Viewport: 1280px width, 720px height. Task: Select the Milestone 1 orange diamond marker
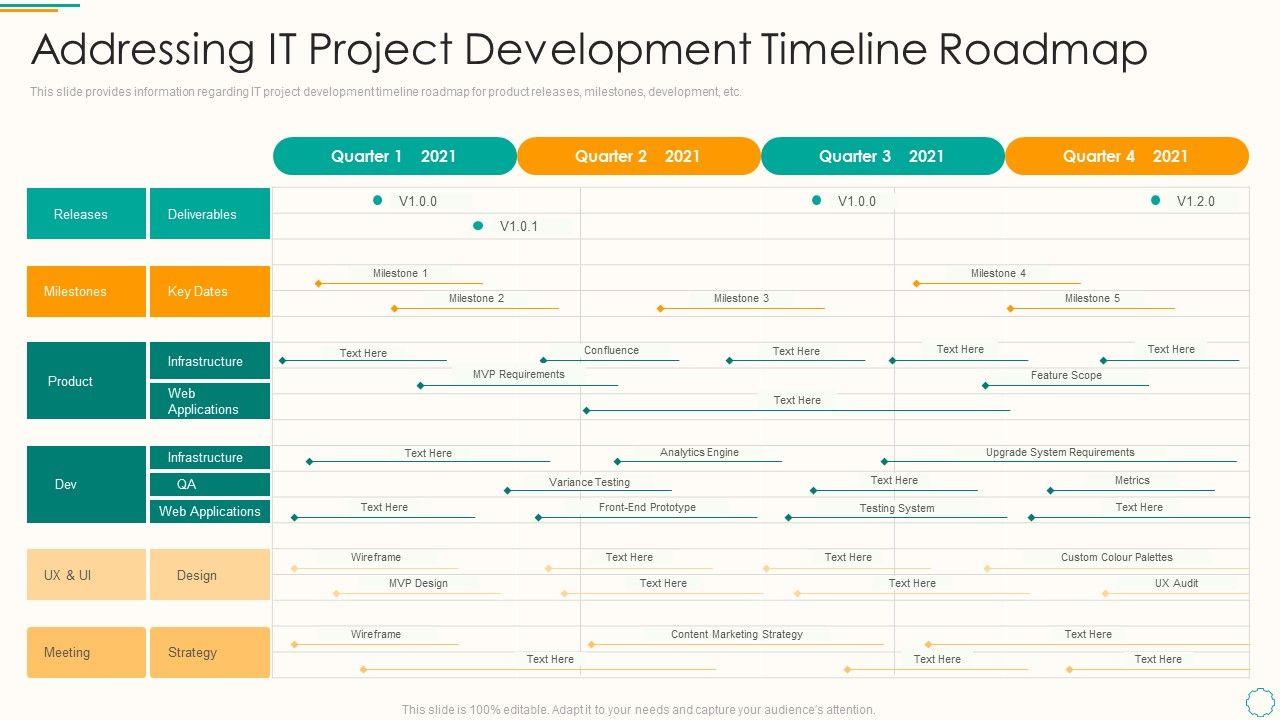tap(318, 284)
